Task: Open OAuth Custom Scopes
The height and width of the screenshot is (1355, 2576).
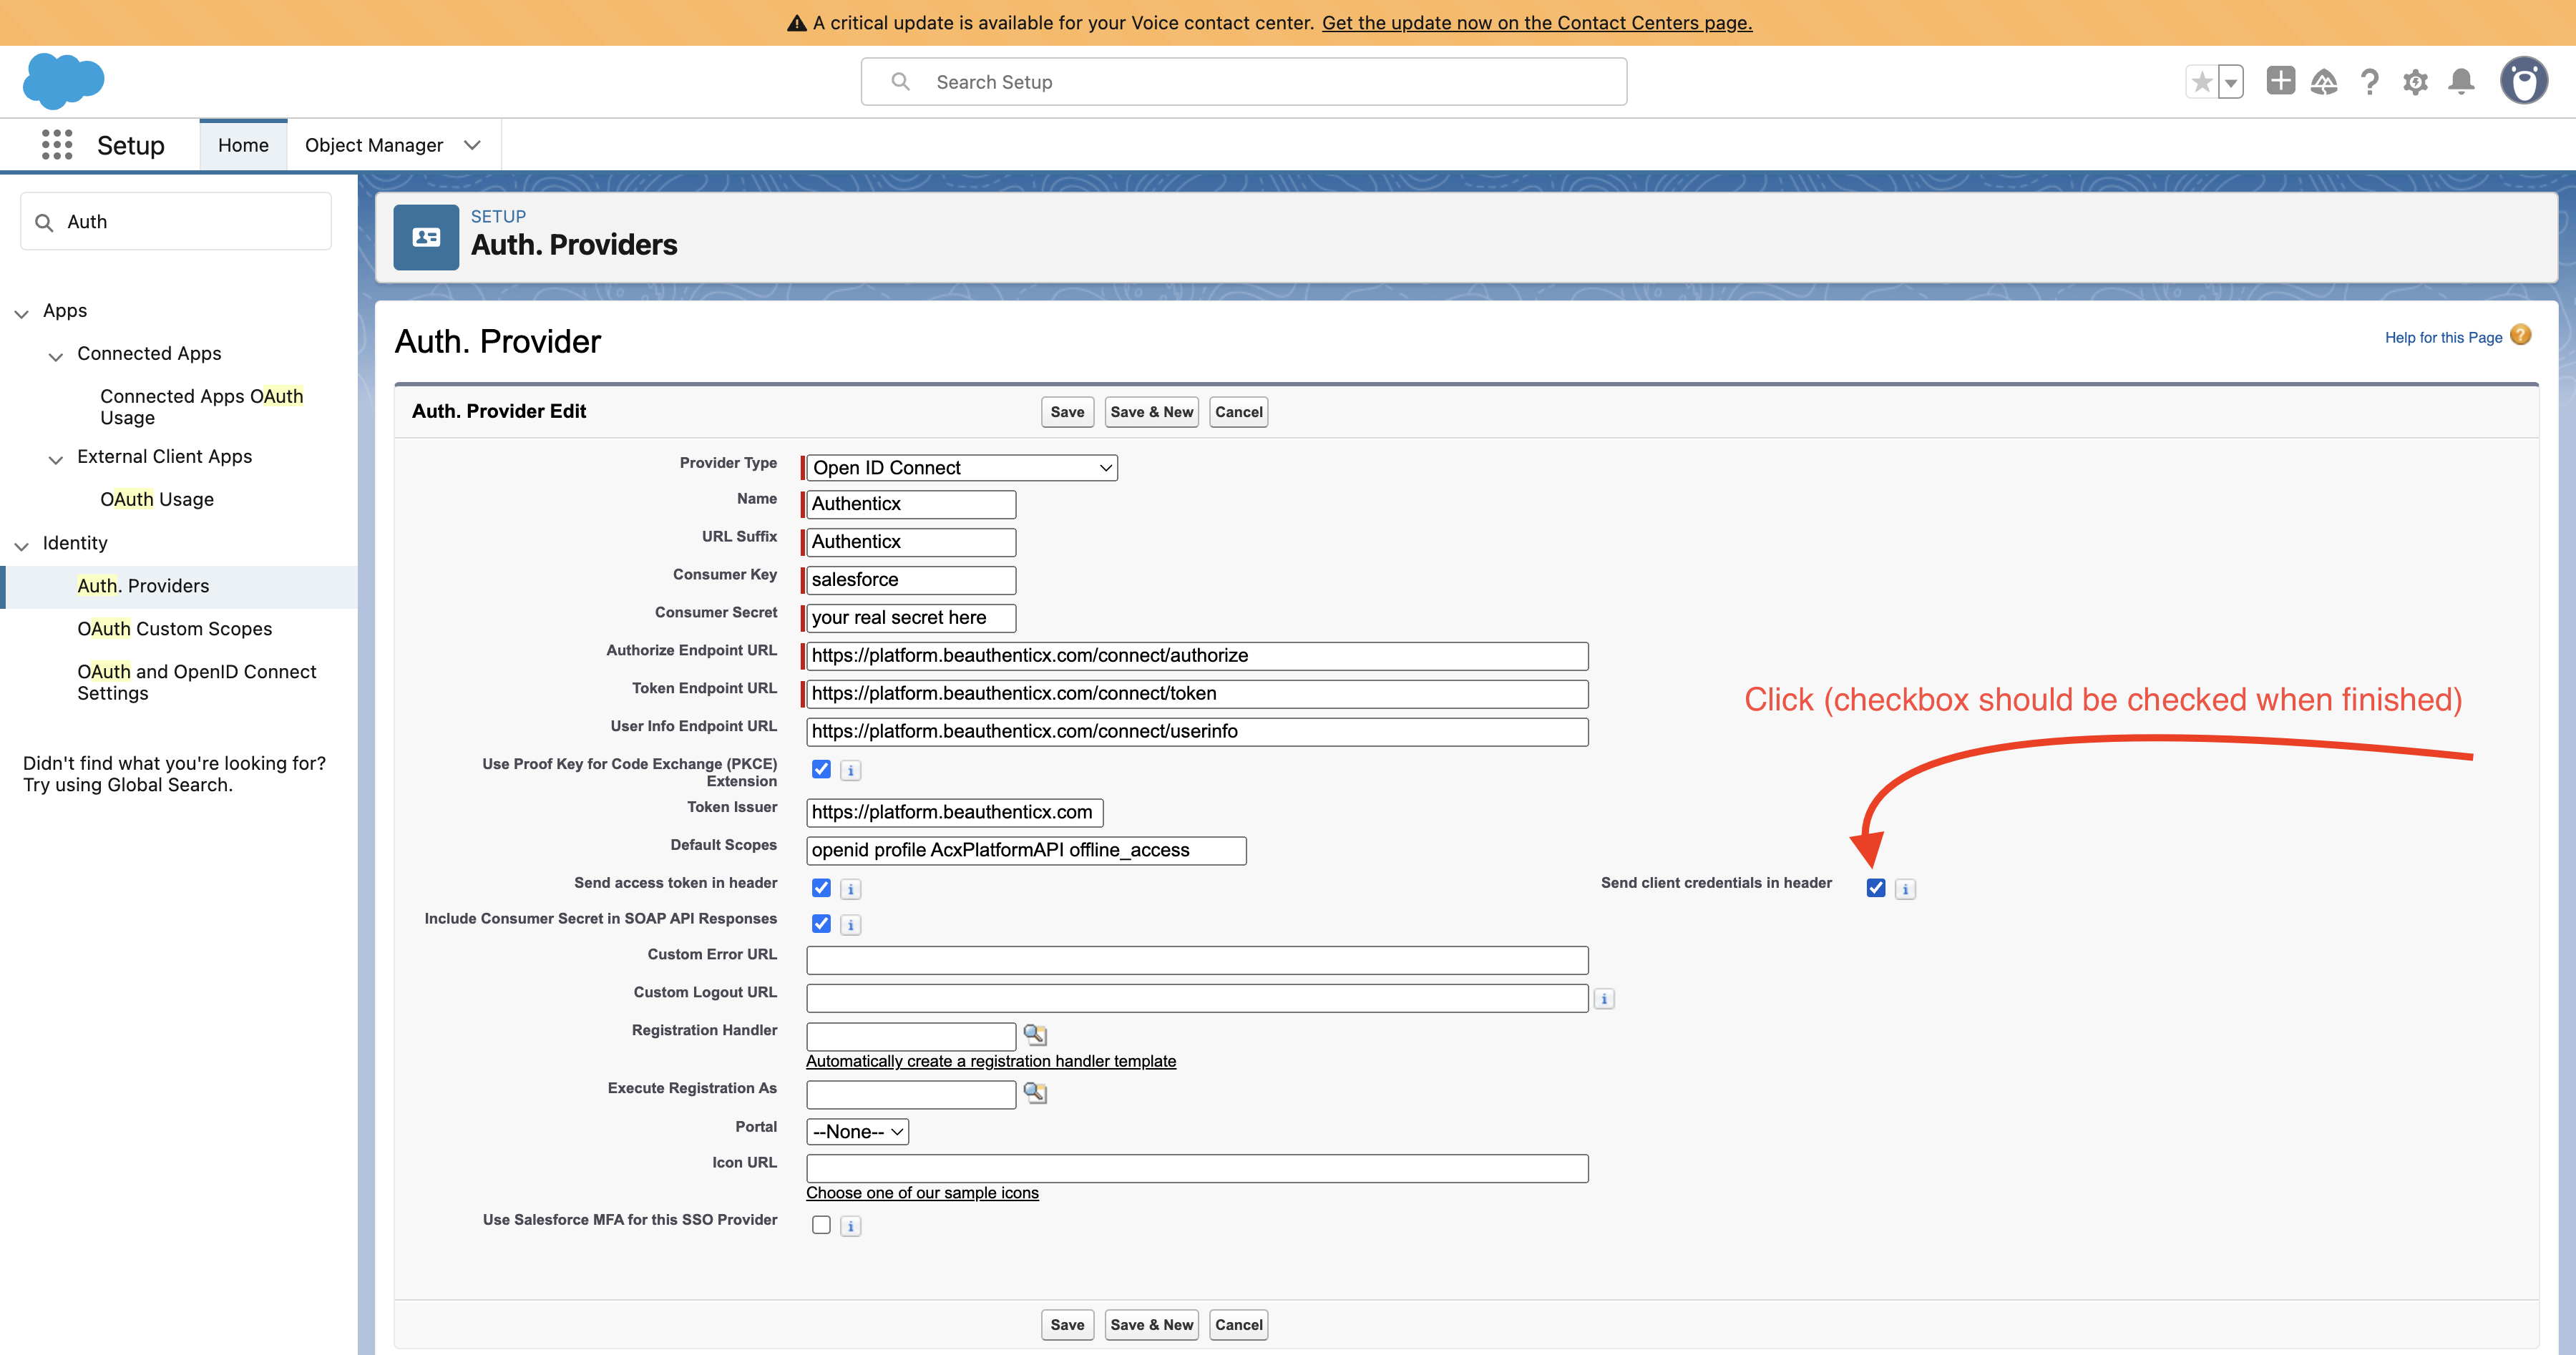Action: tap(175, 629)
